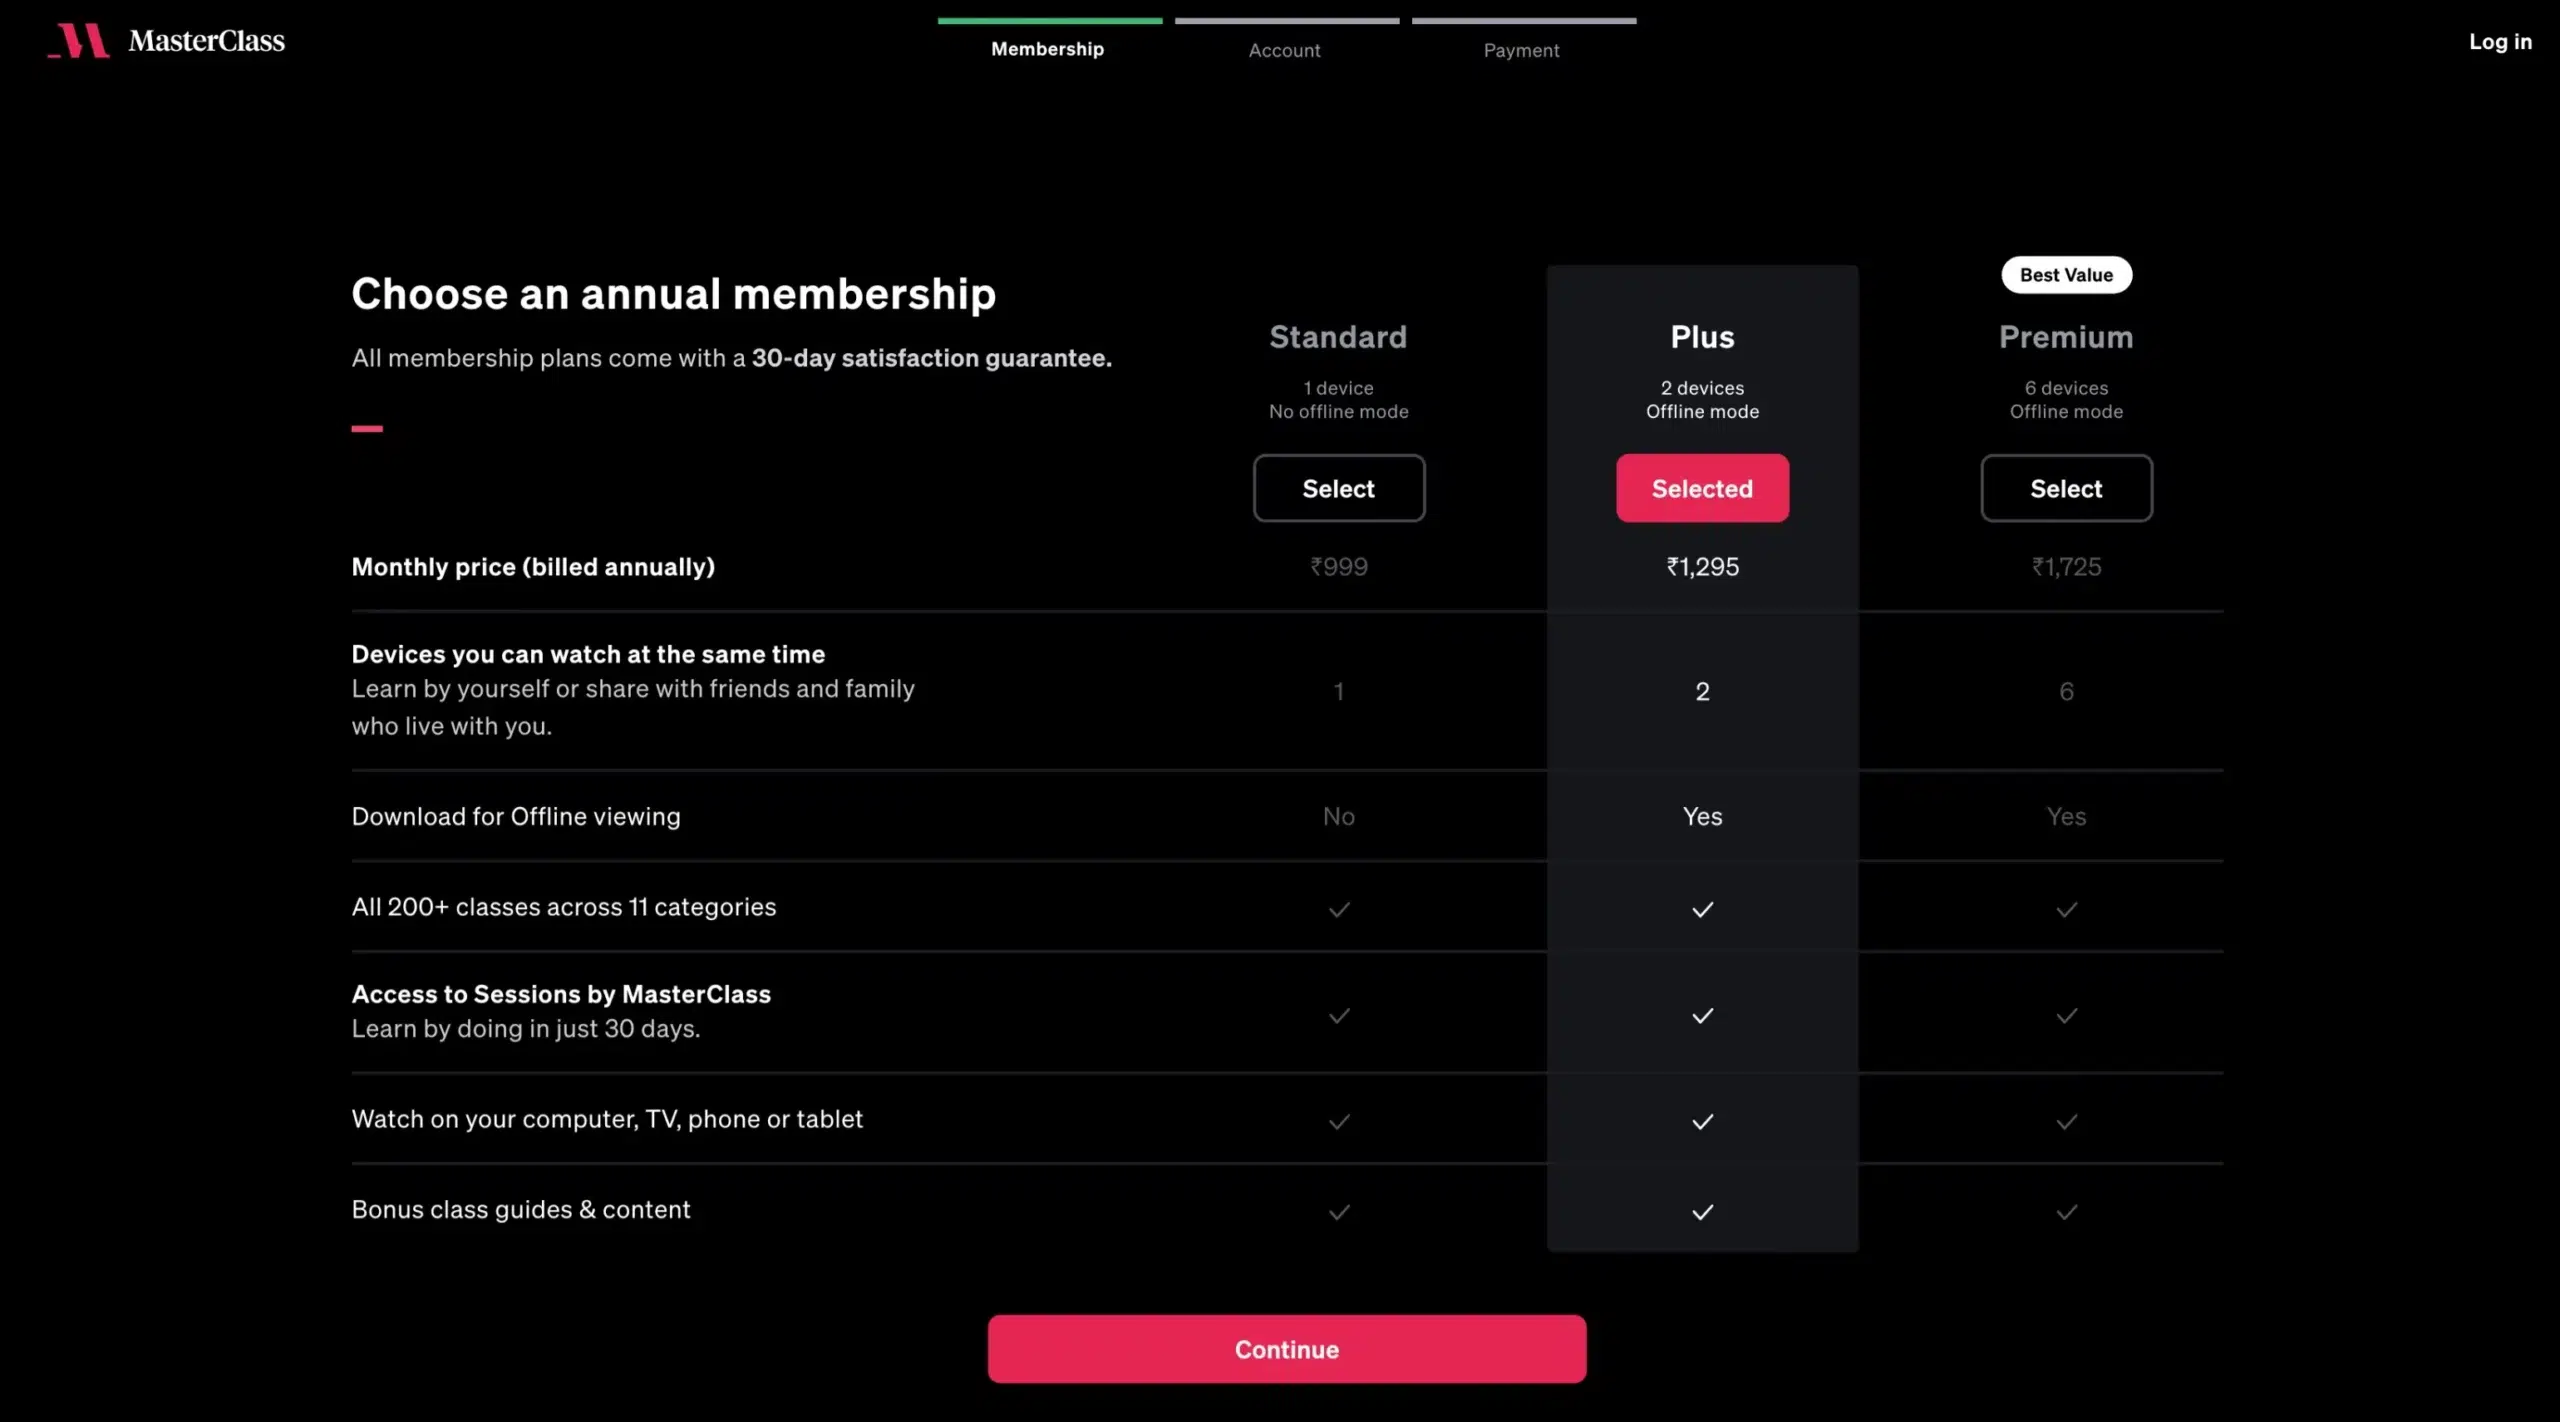Screen dimensions: 2560x1422
Task: Select the Premium membership plan
Action: coord(2066,488)
